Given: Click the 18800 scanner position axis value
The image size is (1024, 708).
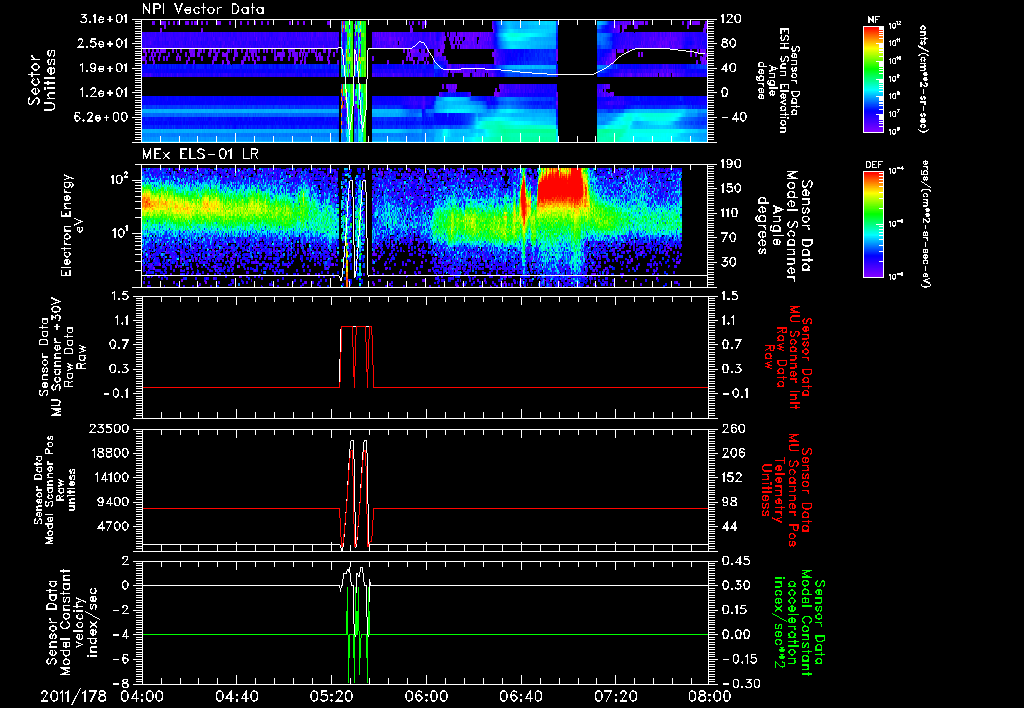Looking at the screenshot, I should (x=109, y=453).
